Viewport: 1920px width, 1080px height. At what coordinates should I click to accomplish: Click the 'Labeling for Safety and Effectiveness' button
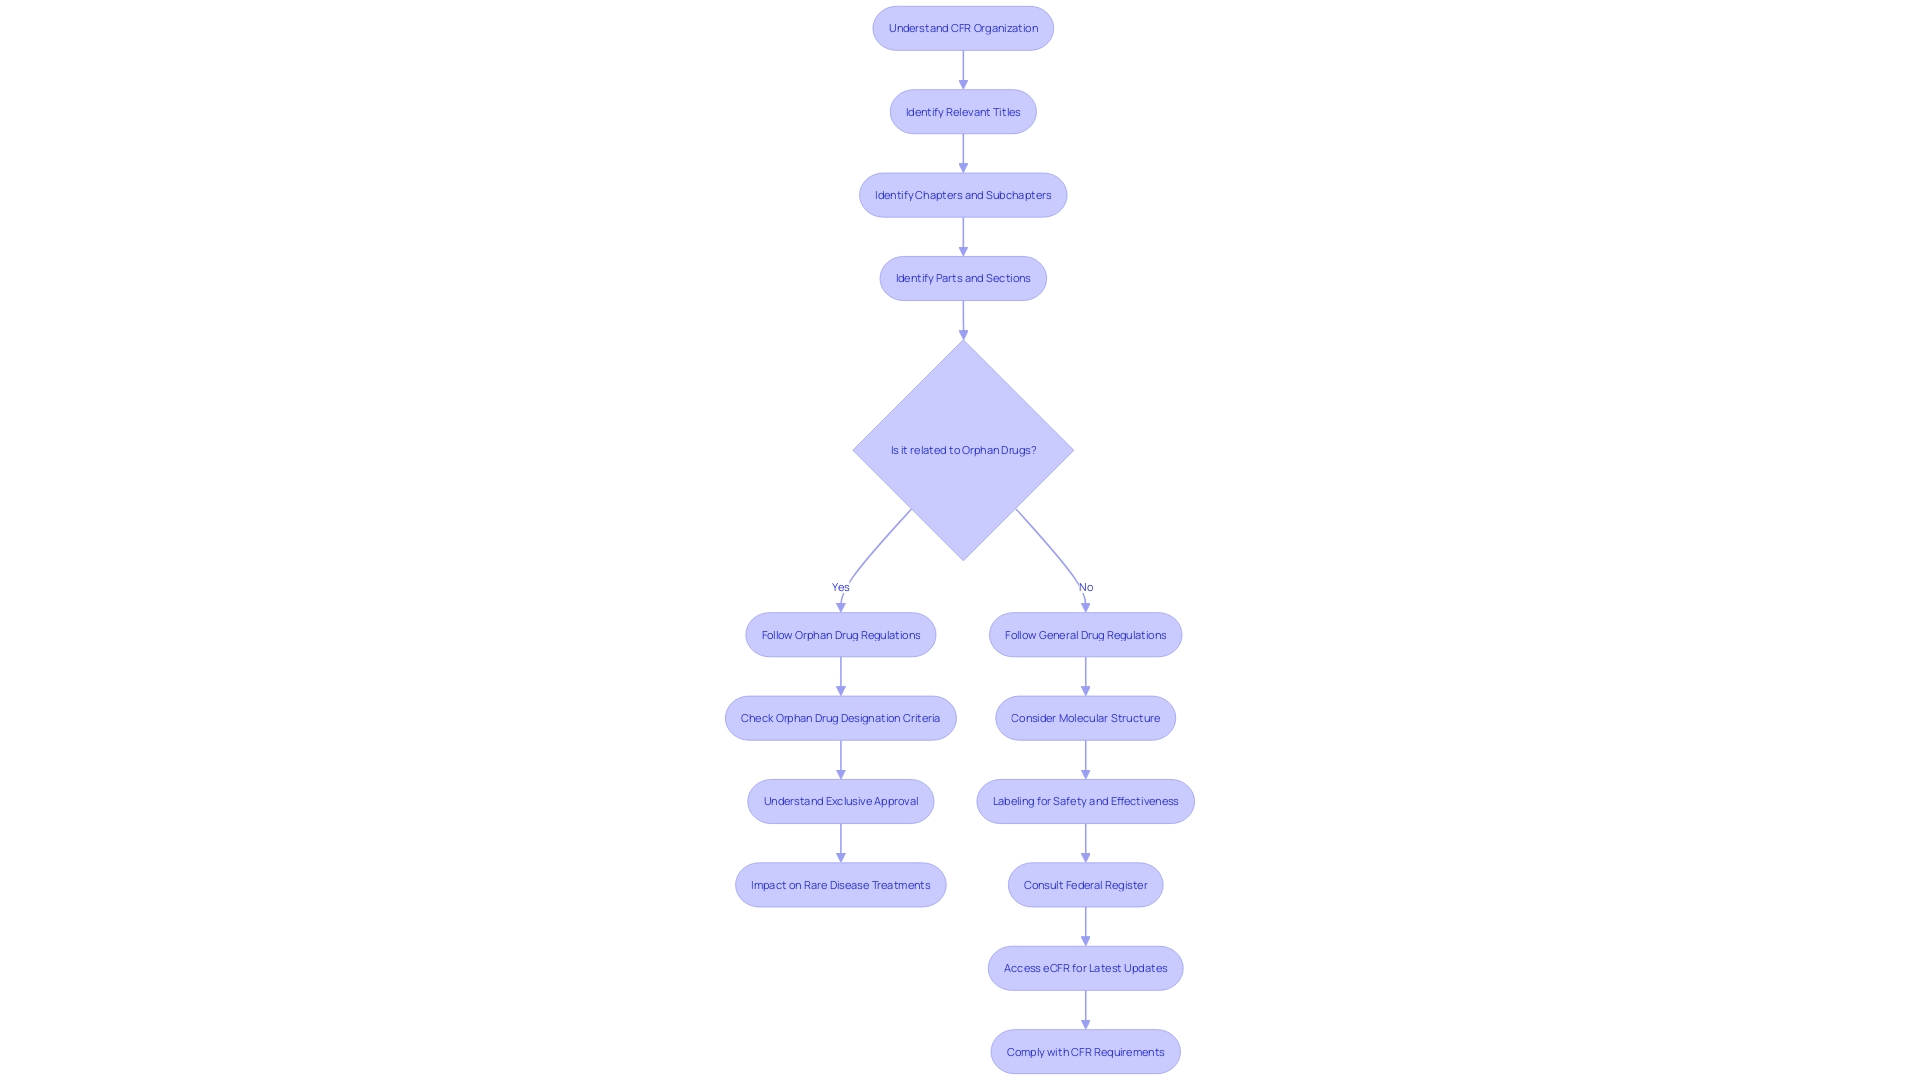point(1084,800)
